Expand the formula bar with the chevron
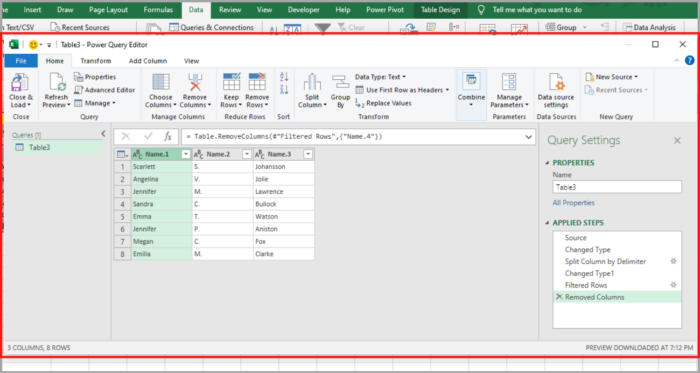Screen dimensions: 700x373 click(x=529, y=137)
